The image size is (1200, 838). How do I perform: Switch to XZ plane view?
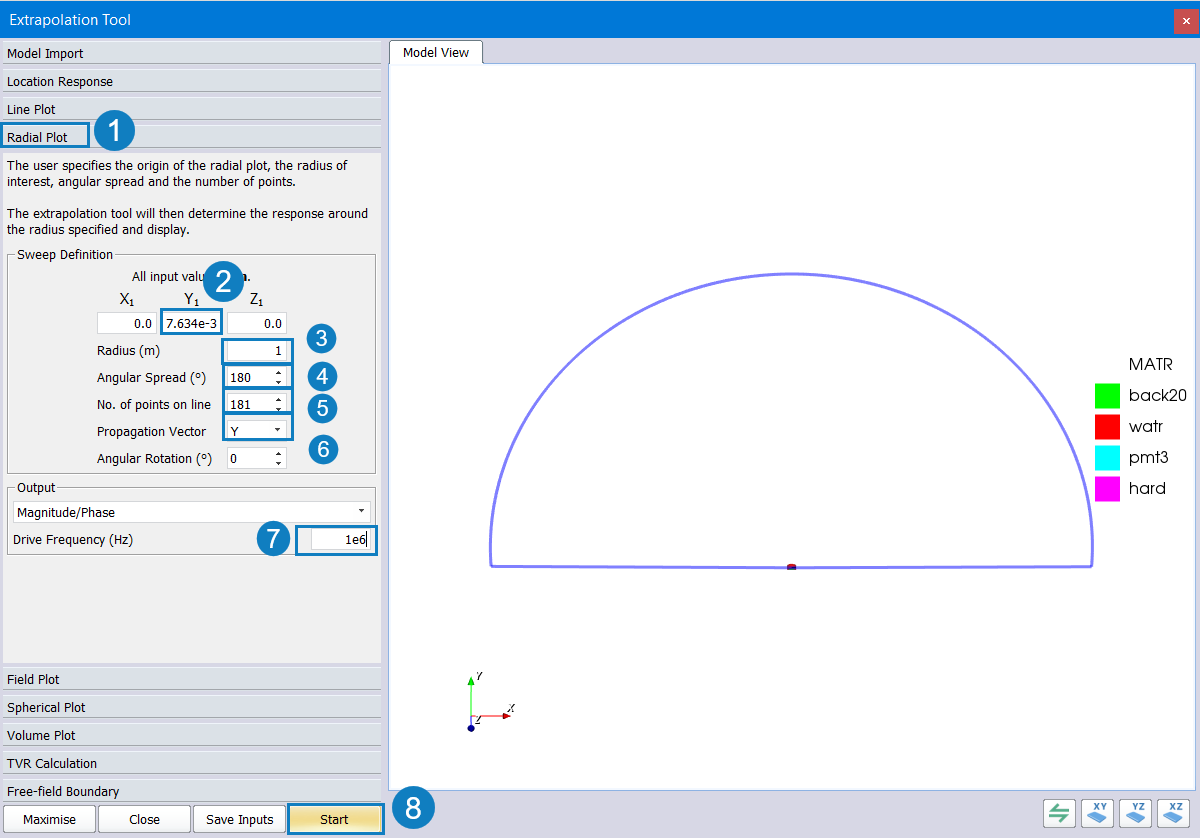tap(1174, 813)
